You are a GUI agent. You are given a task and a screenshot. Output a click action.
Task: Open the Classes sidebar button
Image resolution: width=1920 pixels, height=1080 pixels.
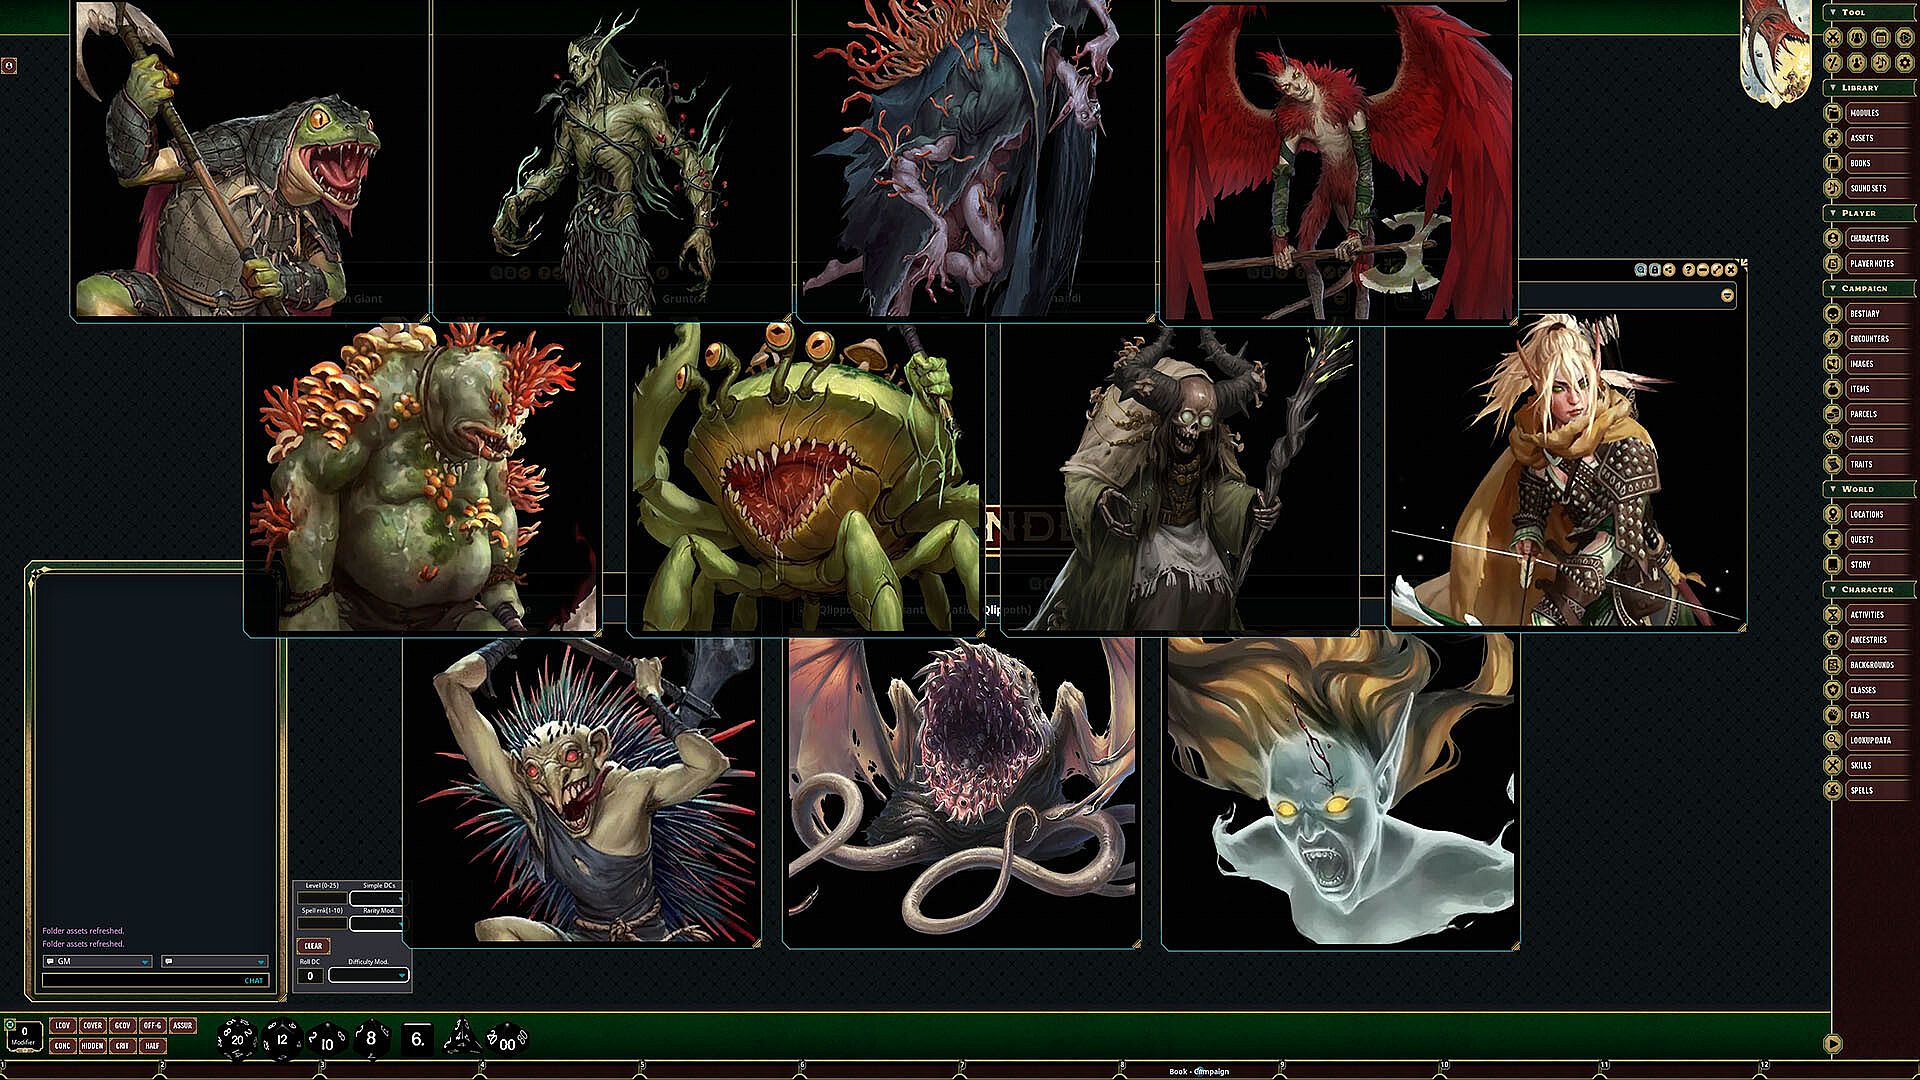point(1862,690)
